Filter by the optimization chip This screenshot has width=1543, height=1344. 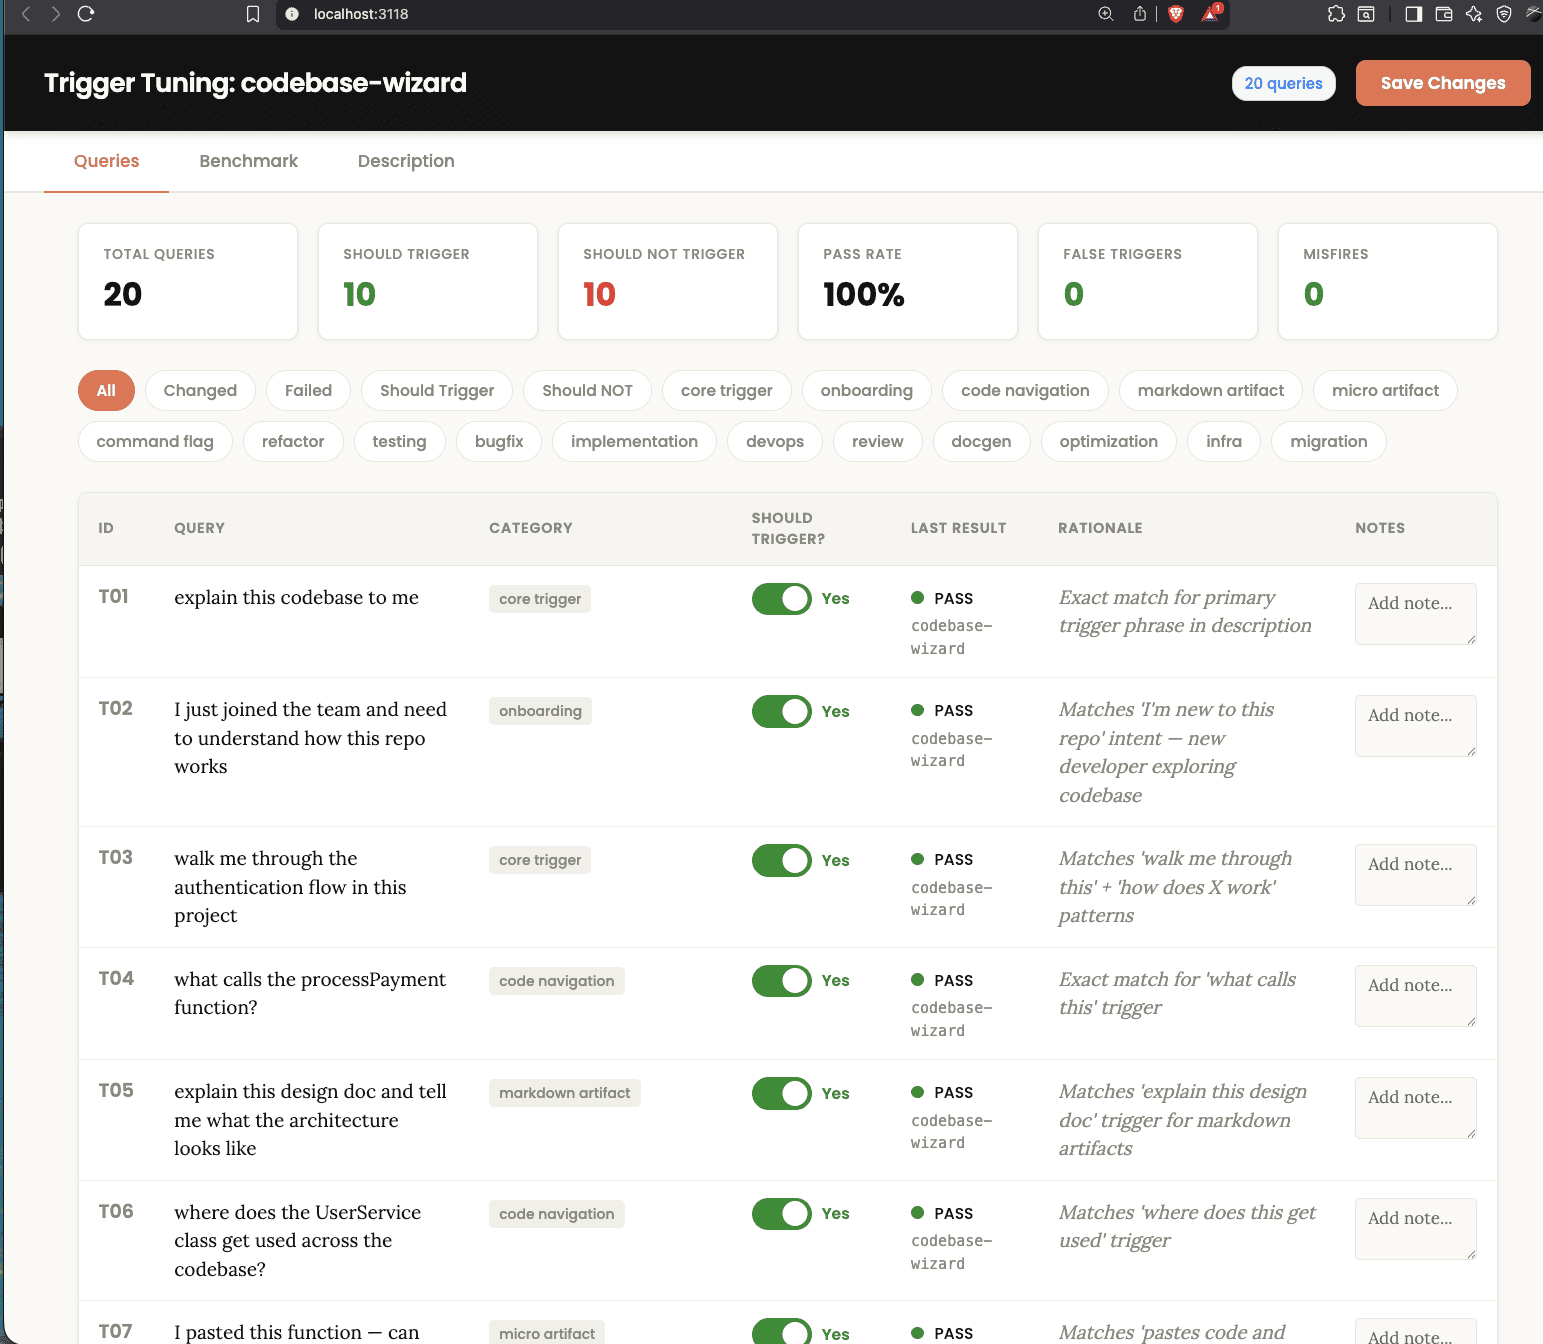[1109, 441]
